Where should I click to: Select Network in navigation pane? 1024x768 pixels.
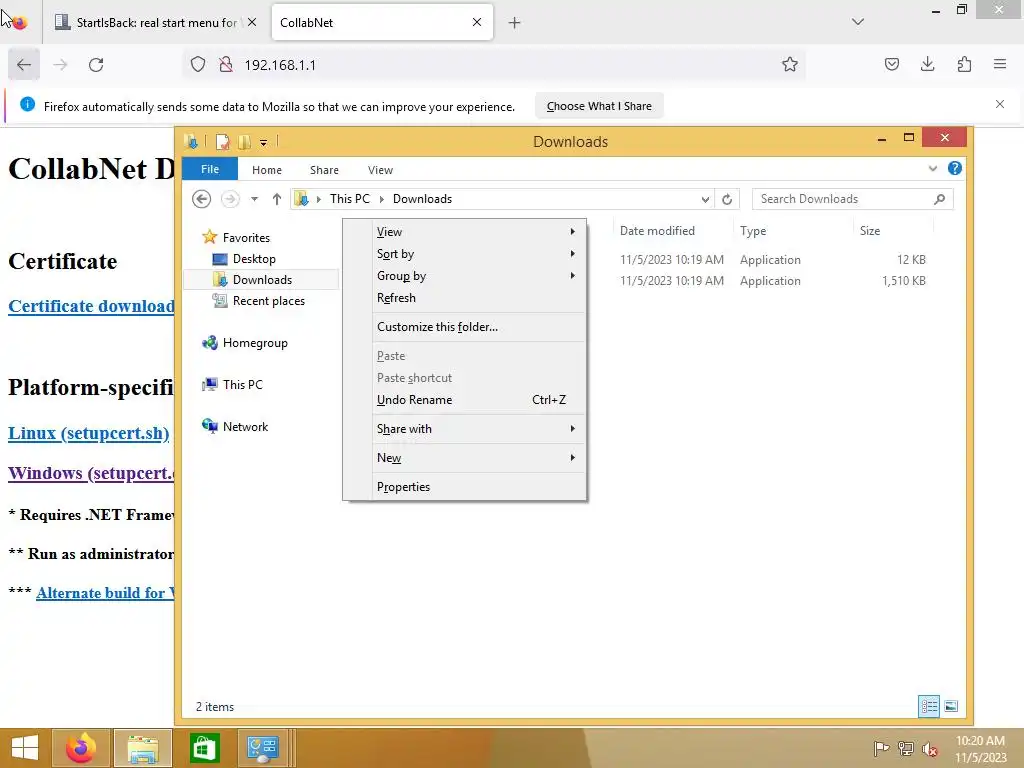(245, 426)
